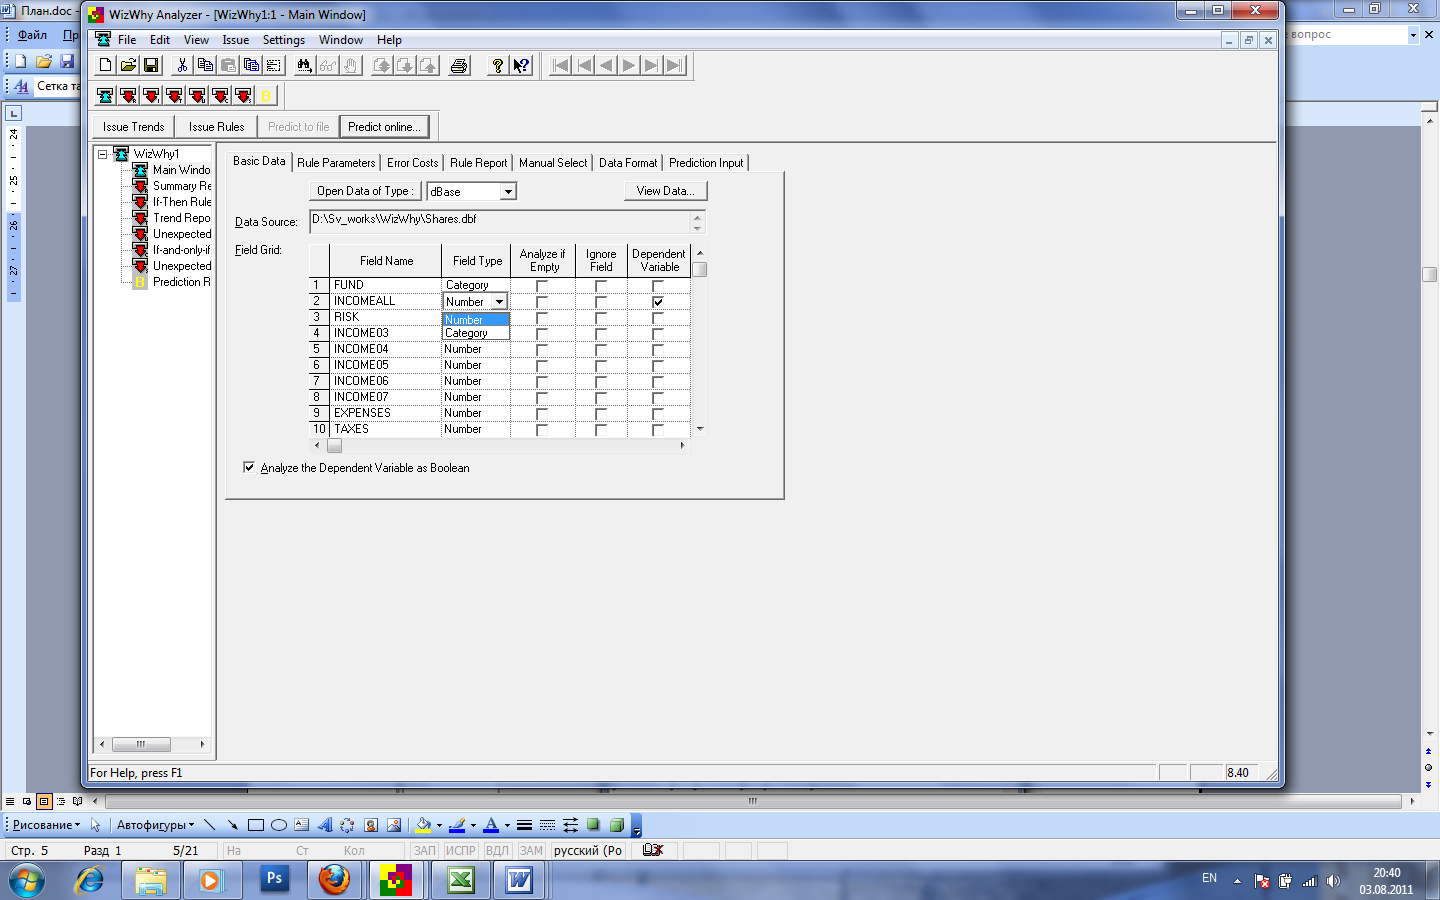Screen dimensions: 1440x900
Task: Click the Open Data of Type button
Action: tap(365, 191)
